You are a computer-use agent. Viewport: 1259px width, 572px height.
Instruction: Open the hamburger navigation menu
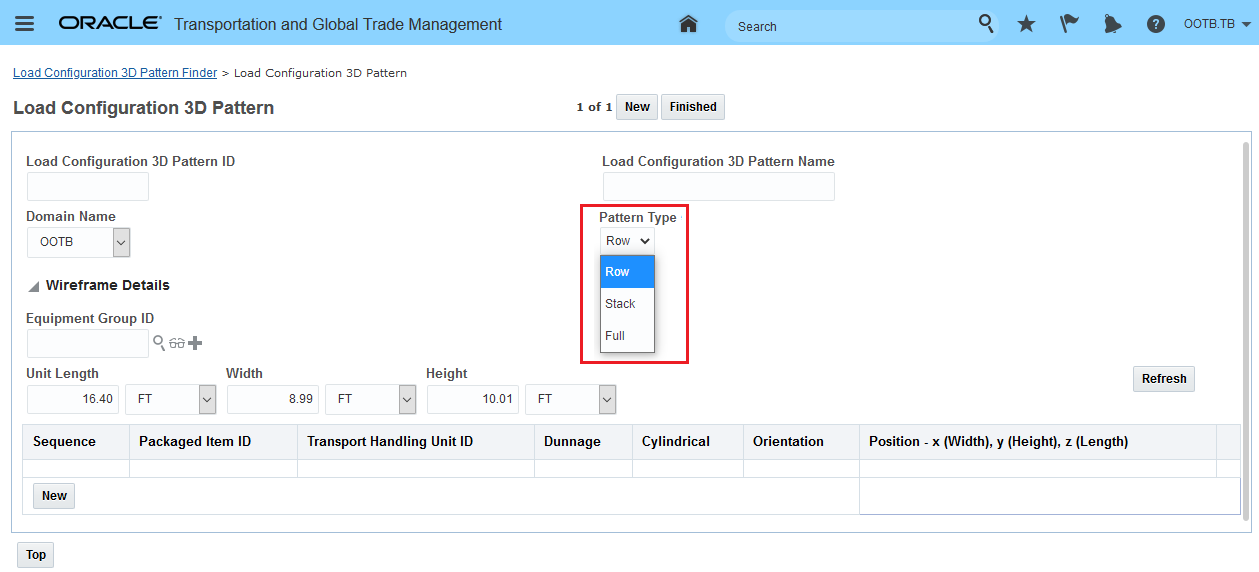24,24
